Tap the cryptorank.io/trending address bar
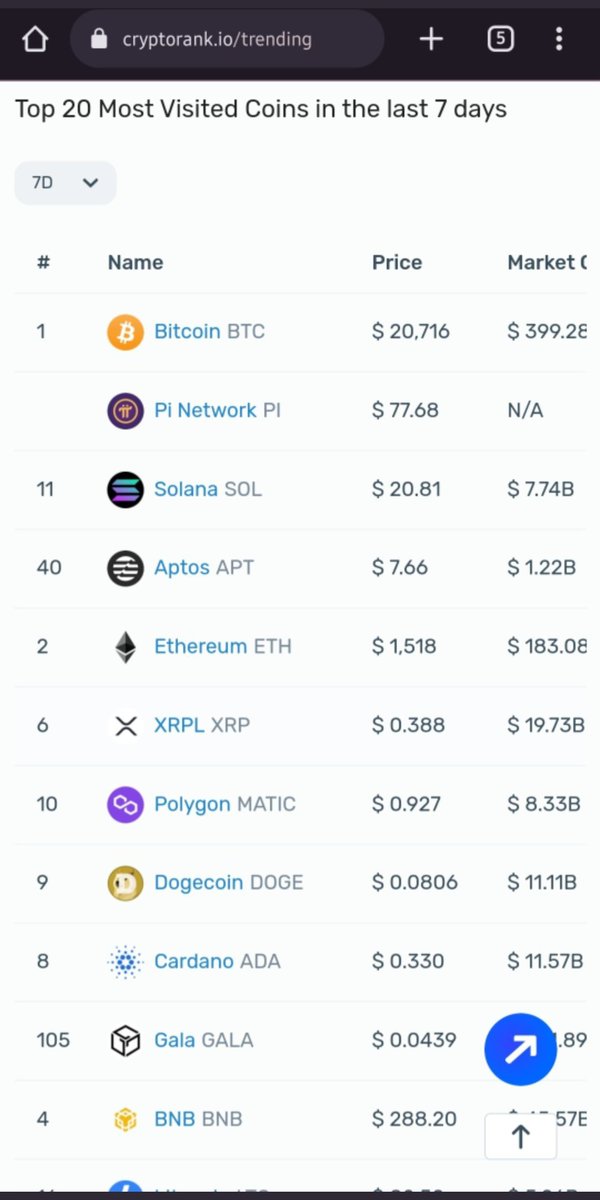The image size is (600, 1200). [228, 39]
